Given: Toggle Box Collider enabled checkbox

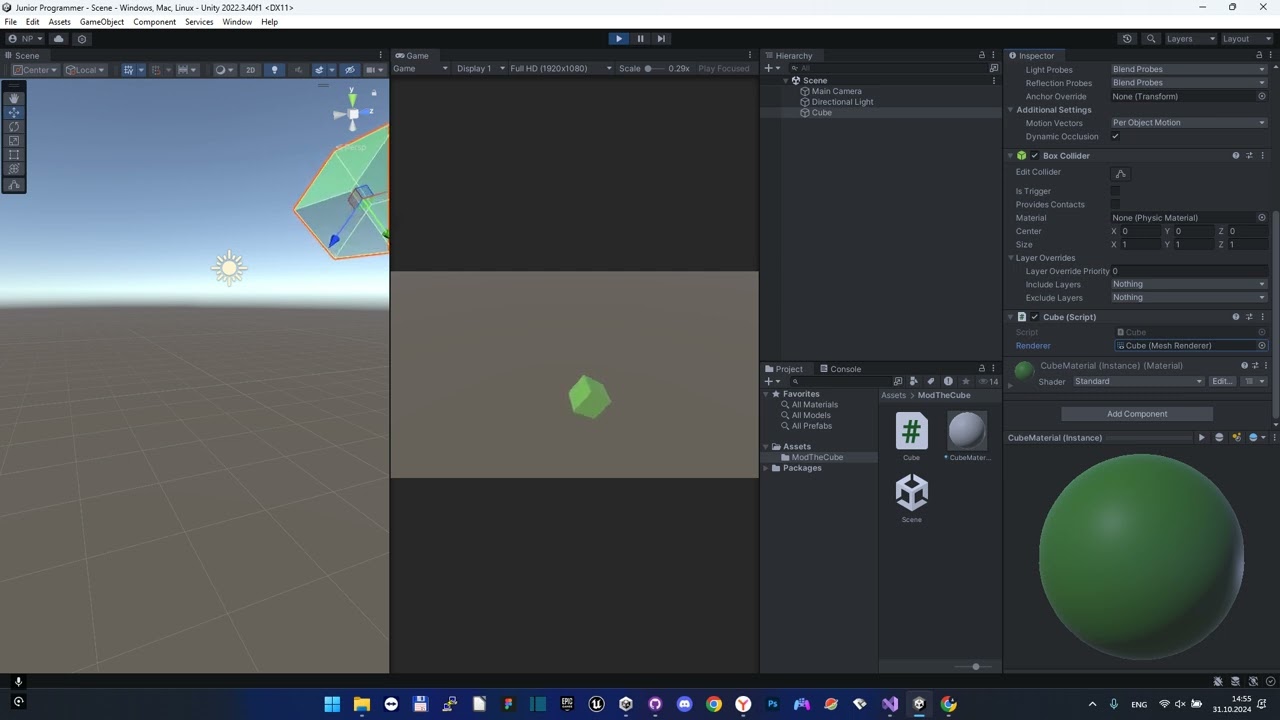Looking at the screenshot, I should pyautogui.click(x=1035, y=156).
